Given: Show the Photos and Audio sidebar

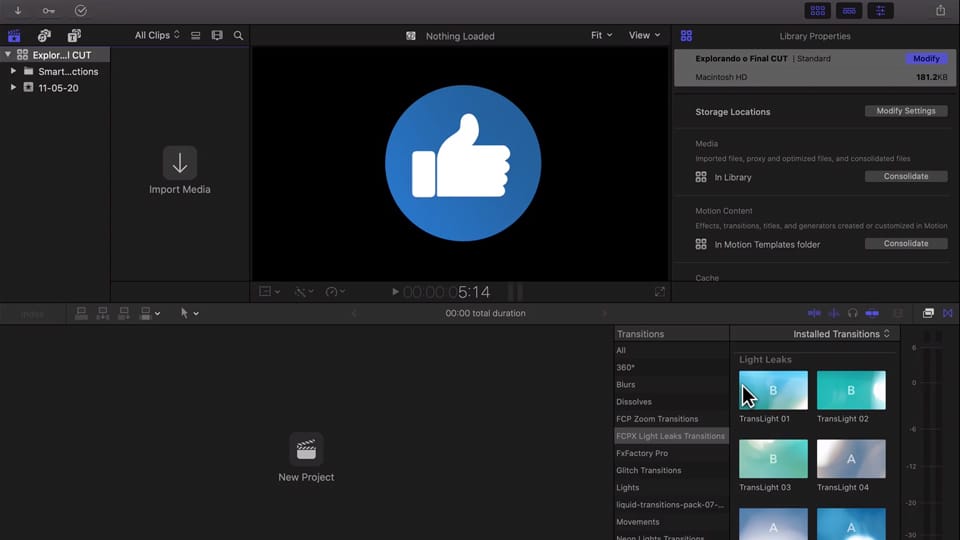Looking at the screenshot, I should 44,36.
